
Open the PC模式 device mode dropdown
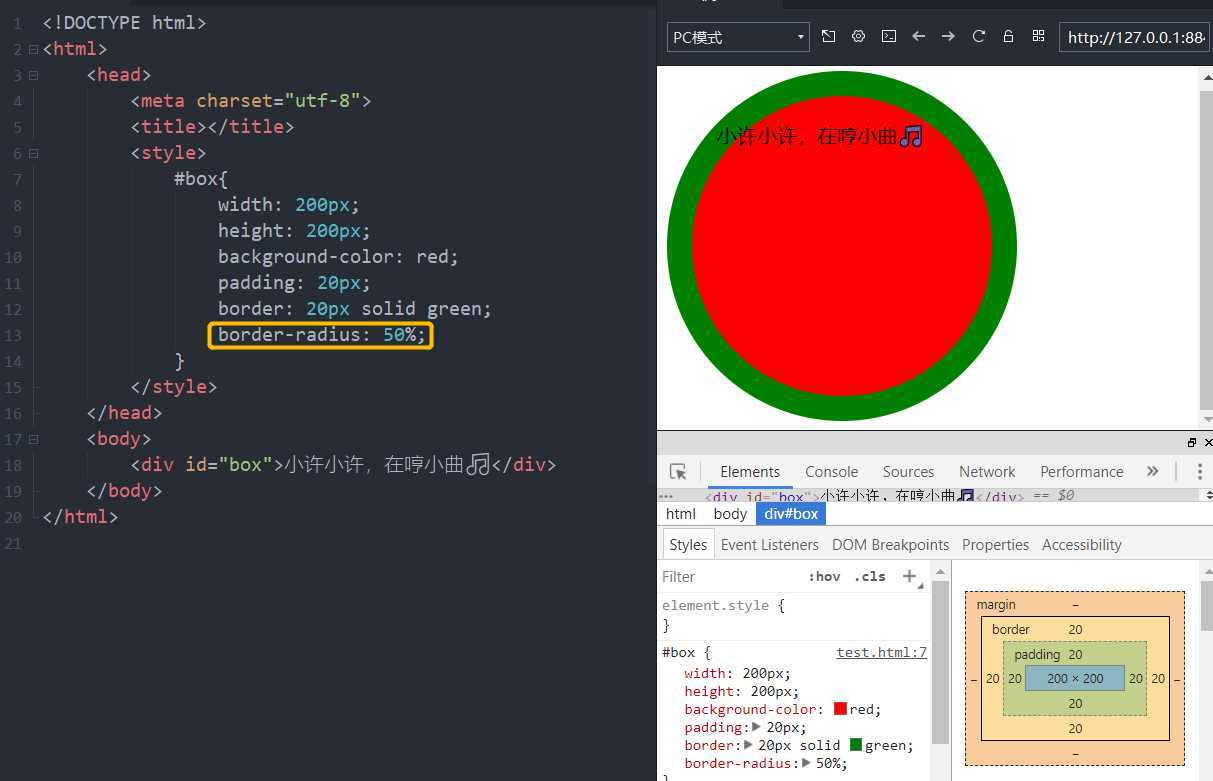pyautogui.click(x=738, y=37)
